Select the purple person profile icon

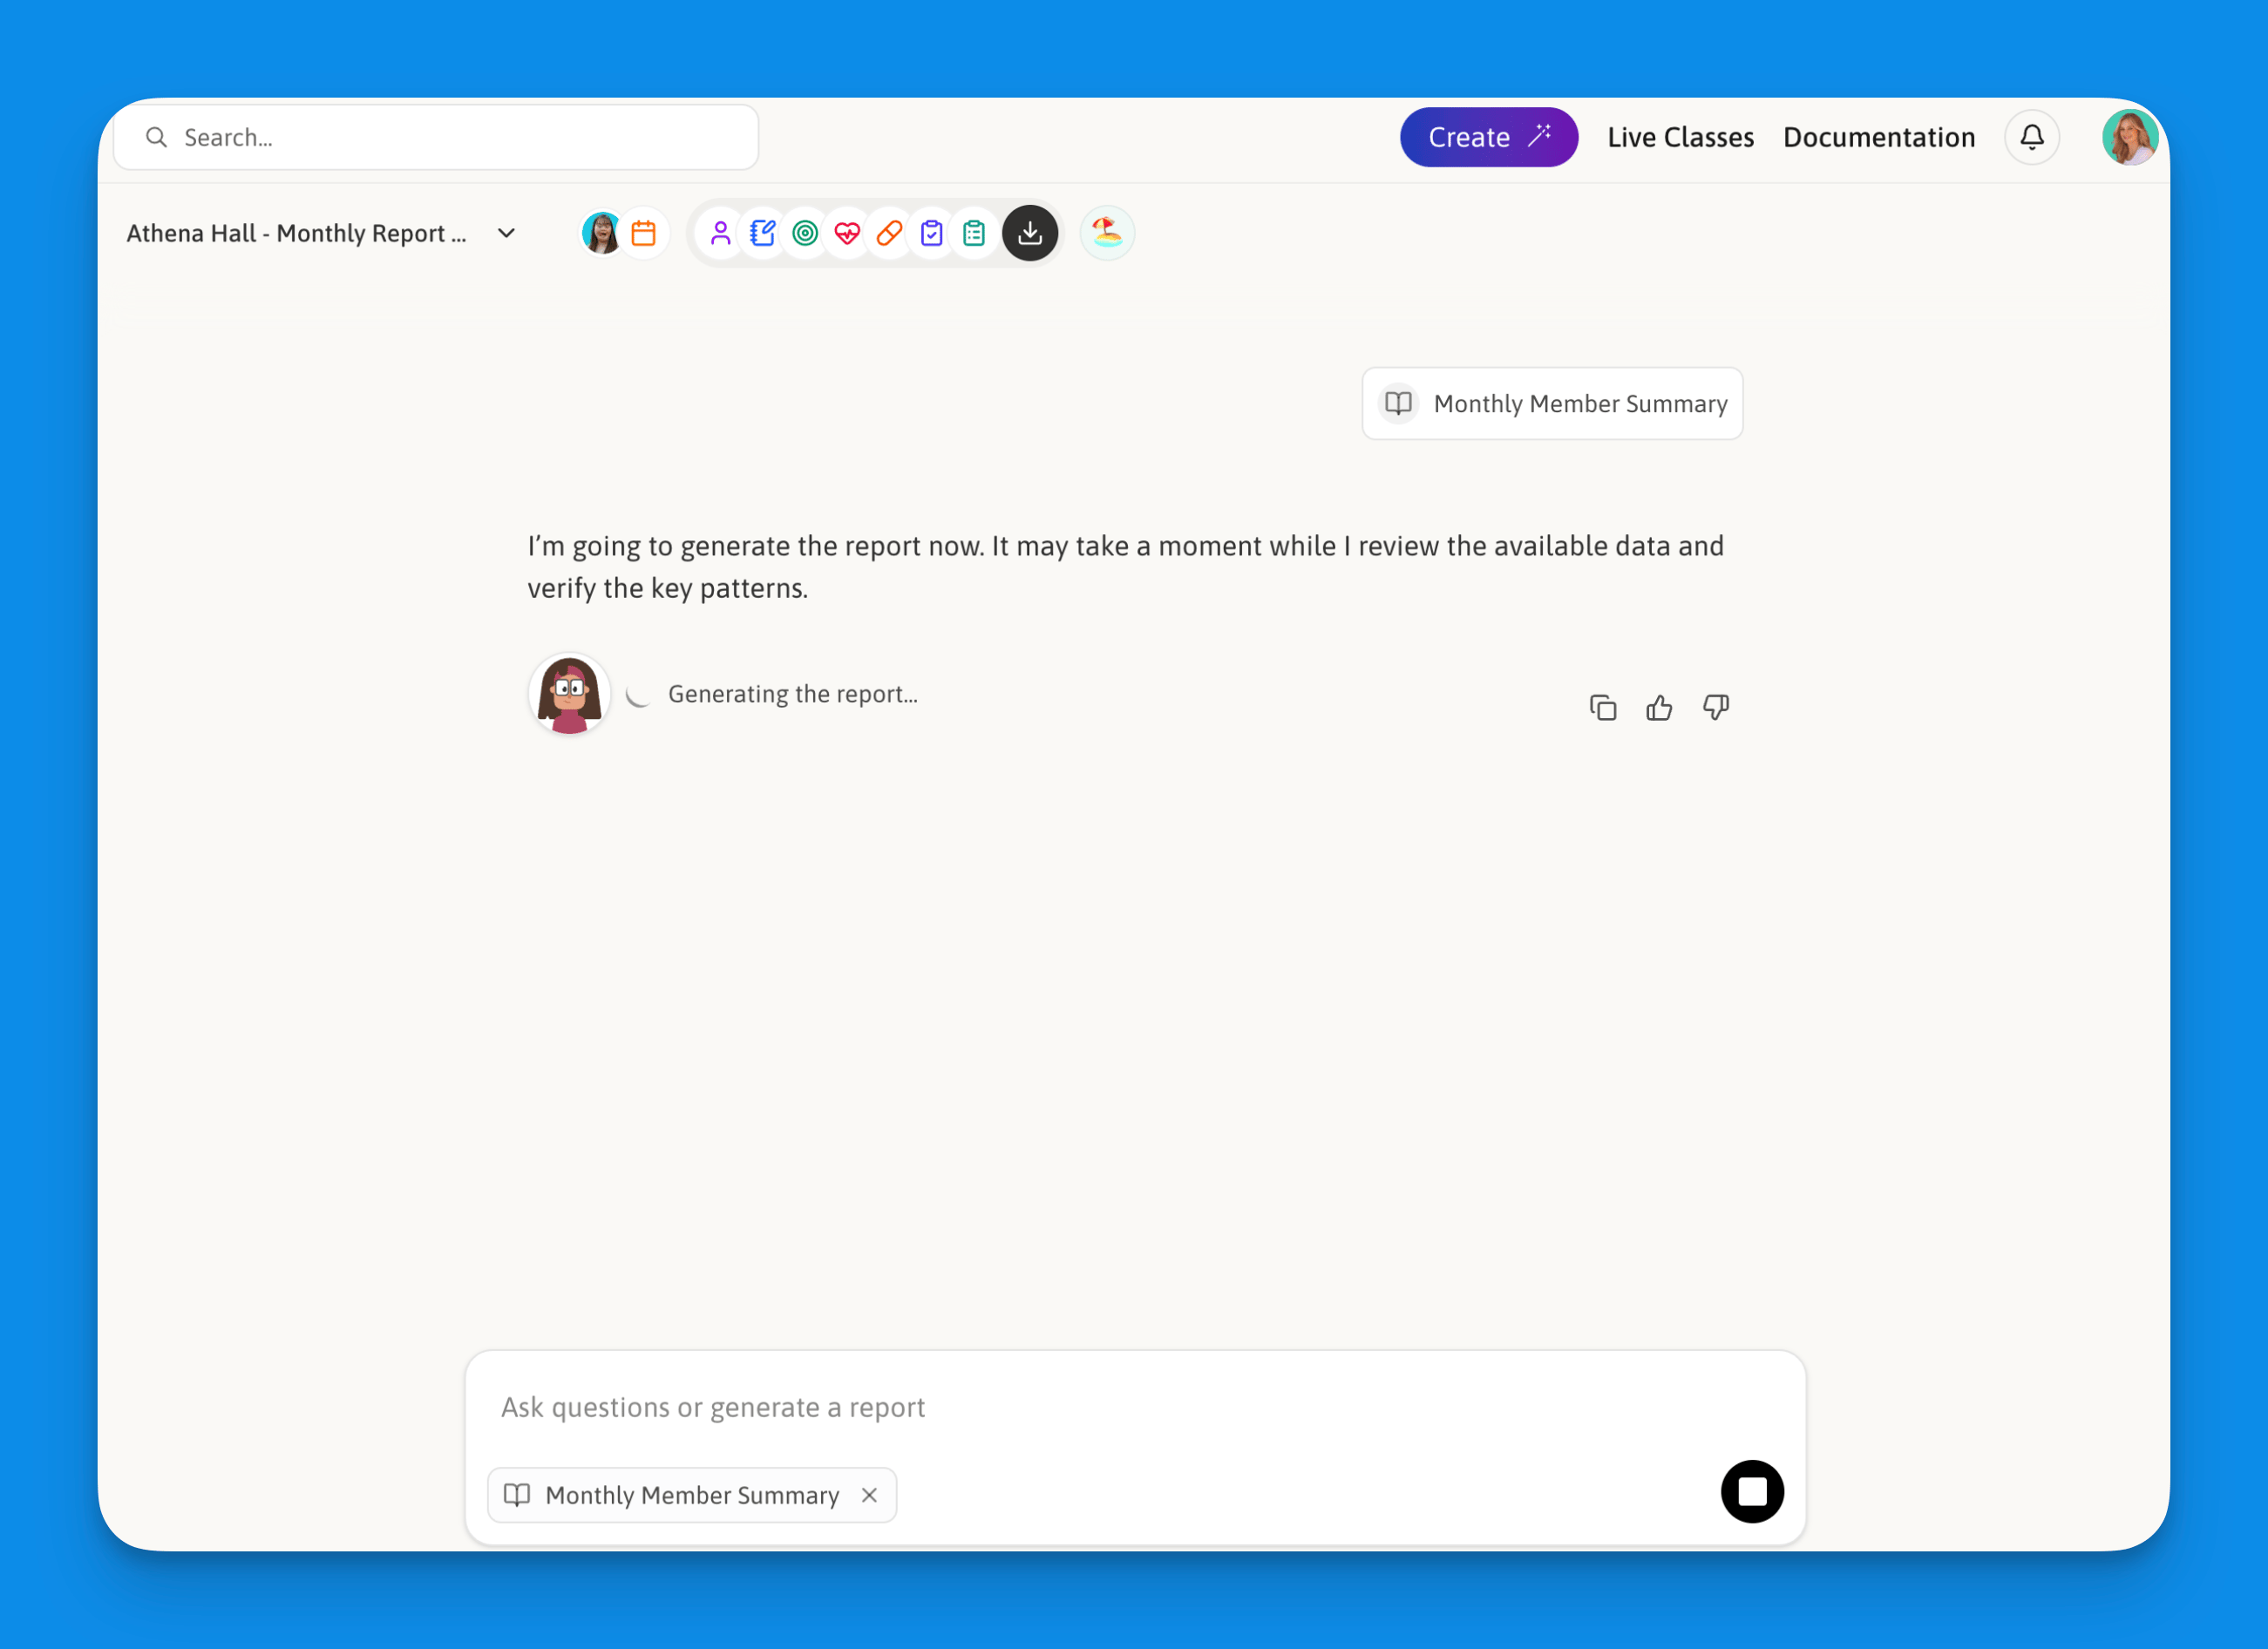(720, 233)
